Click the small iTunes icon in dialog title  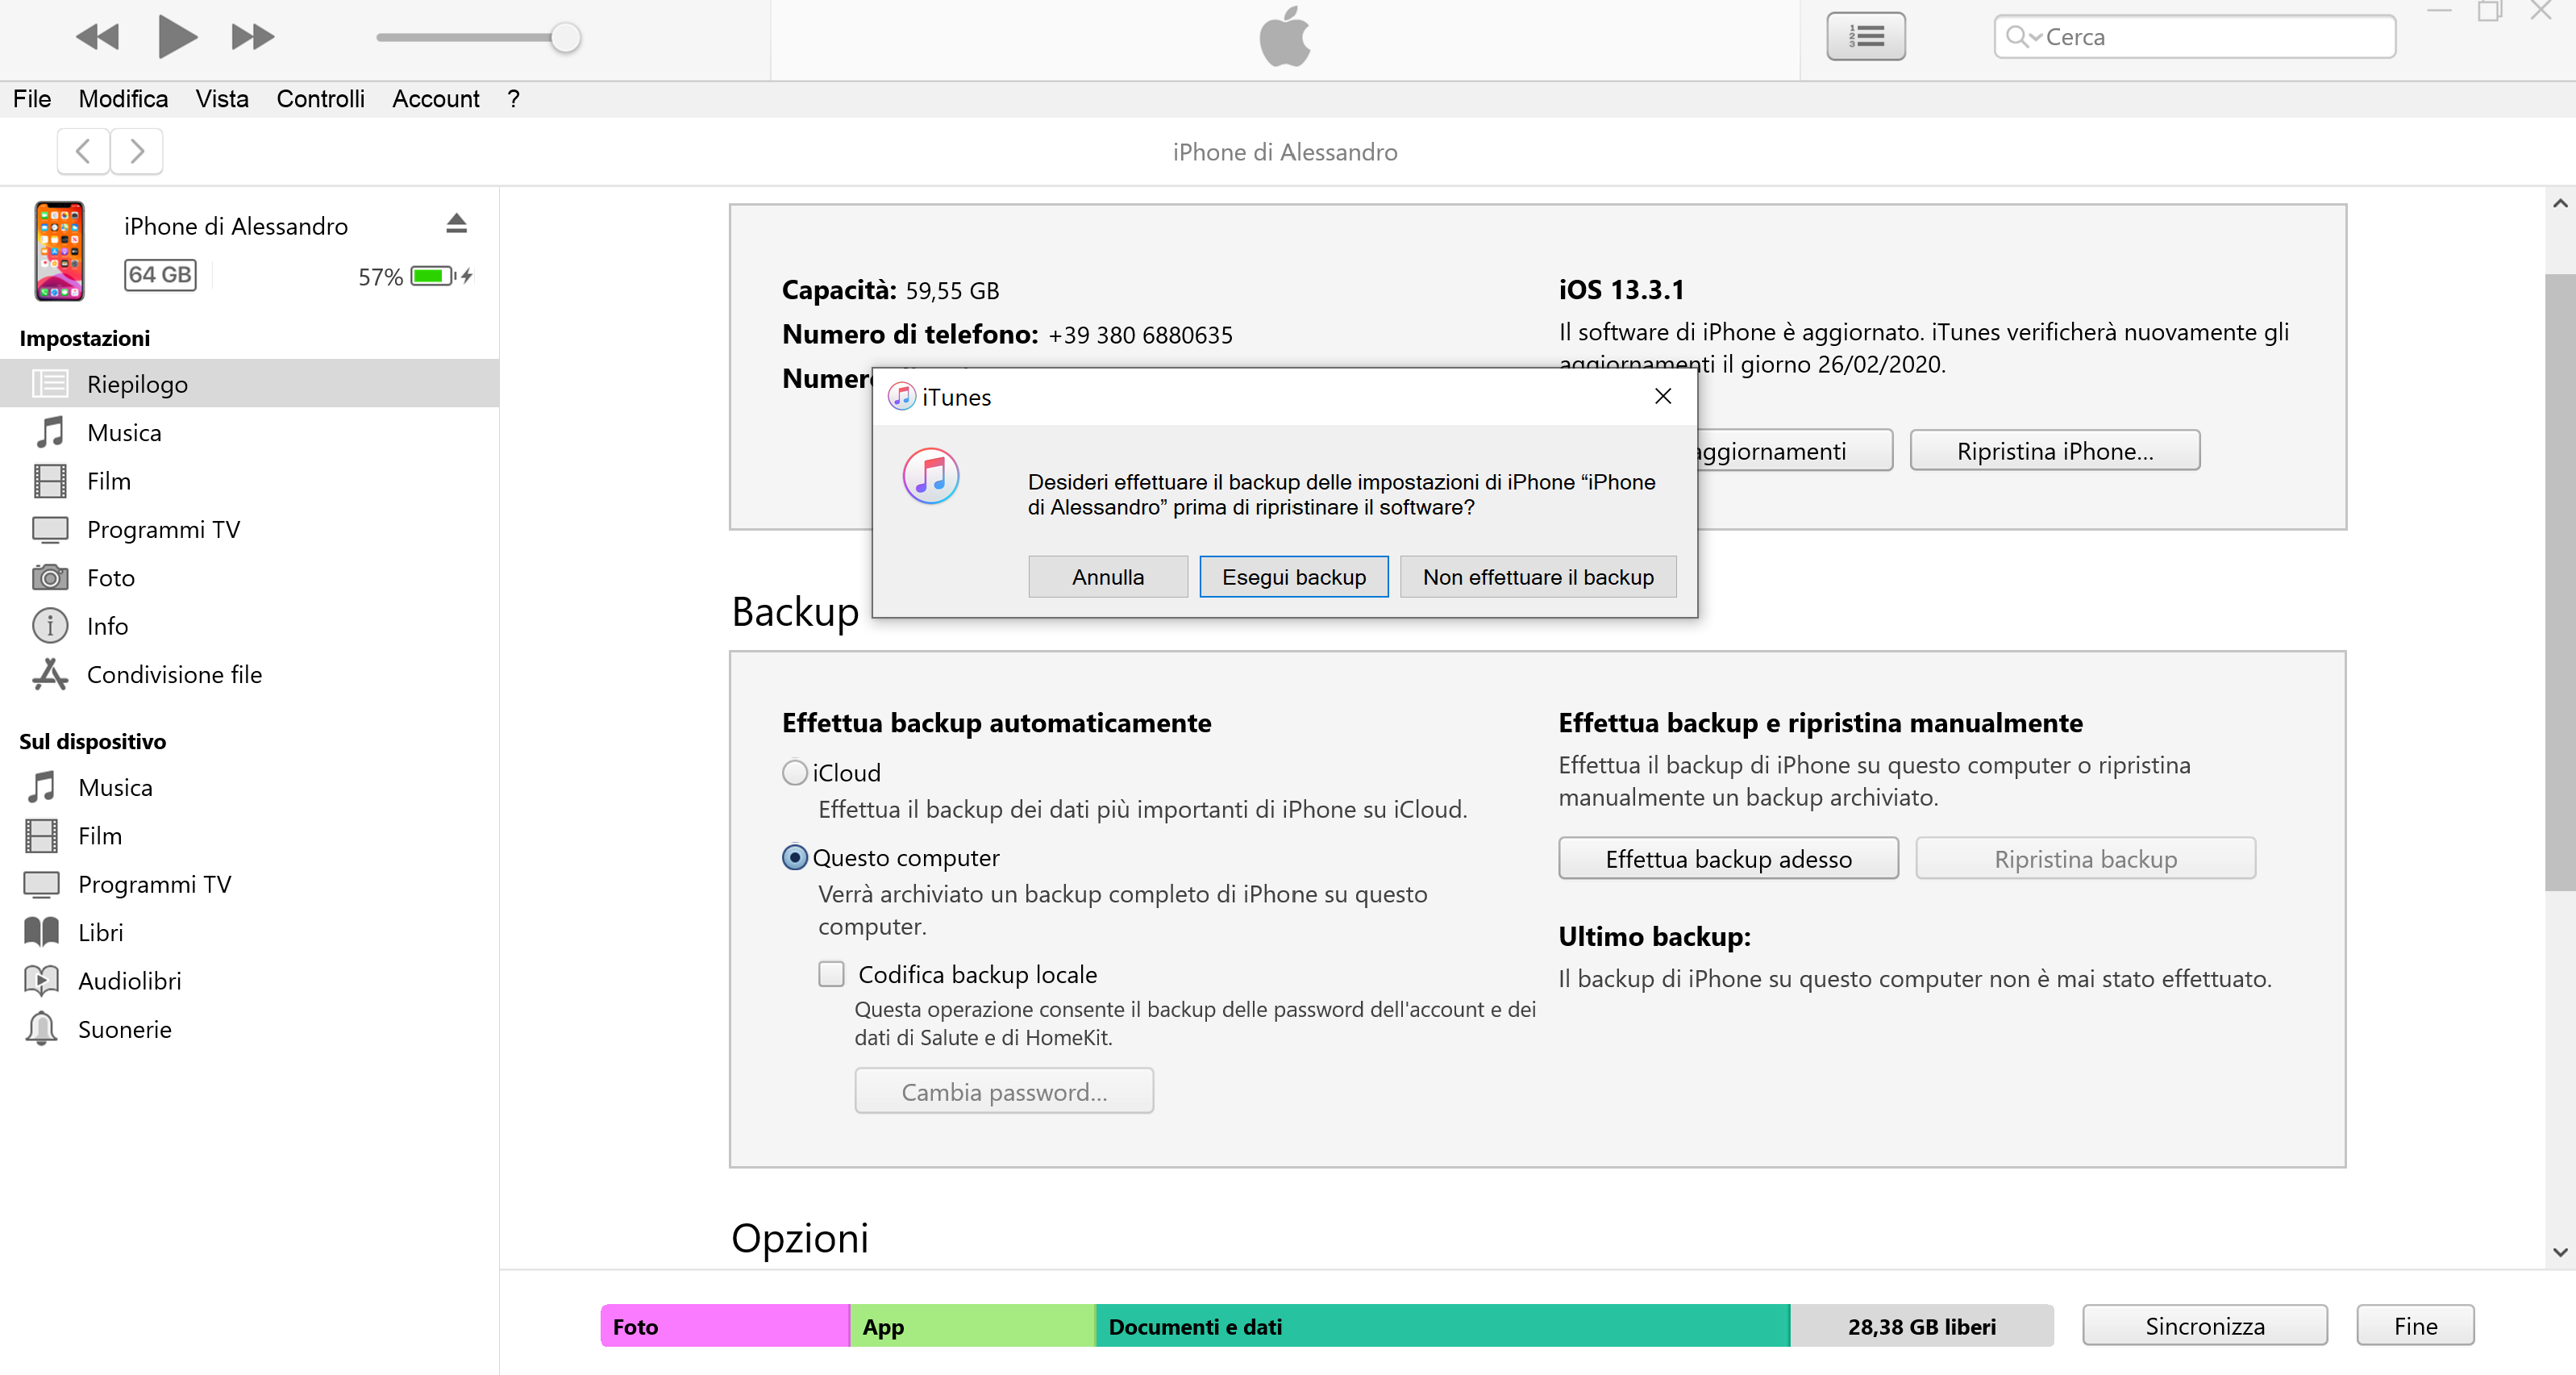(x=902, y=397)
